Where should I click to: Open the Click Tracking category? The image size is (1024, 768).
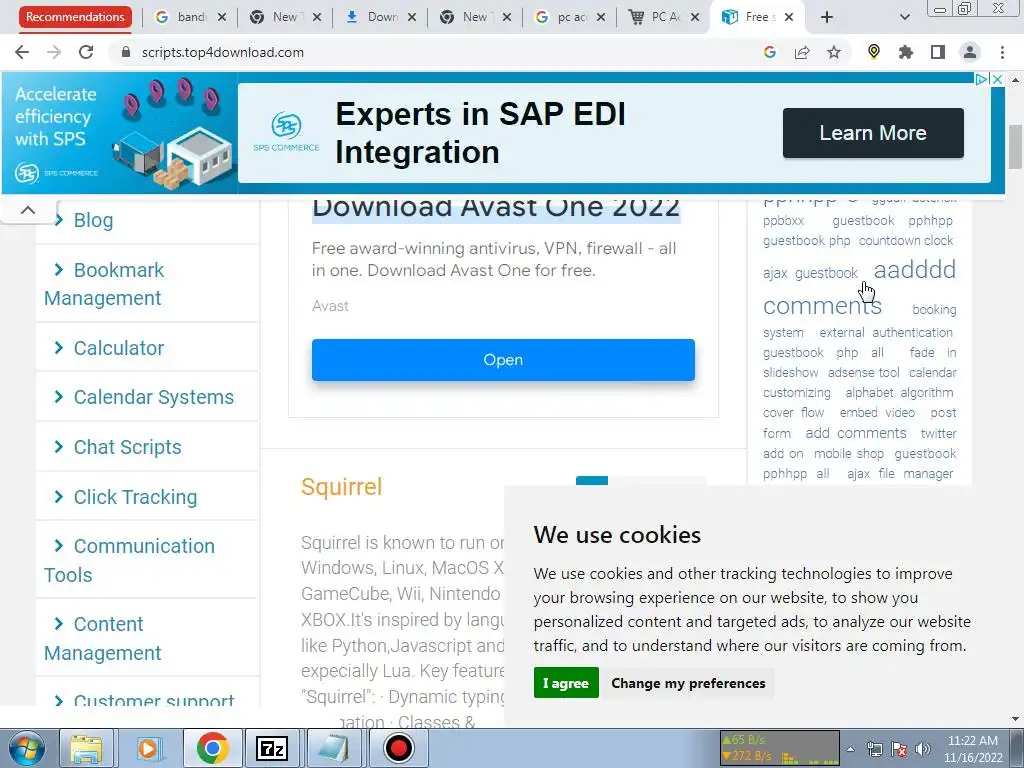coord(135,497)
